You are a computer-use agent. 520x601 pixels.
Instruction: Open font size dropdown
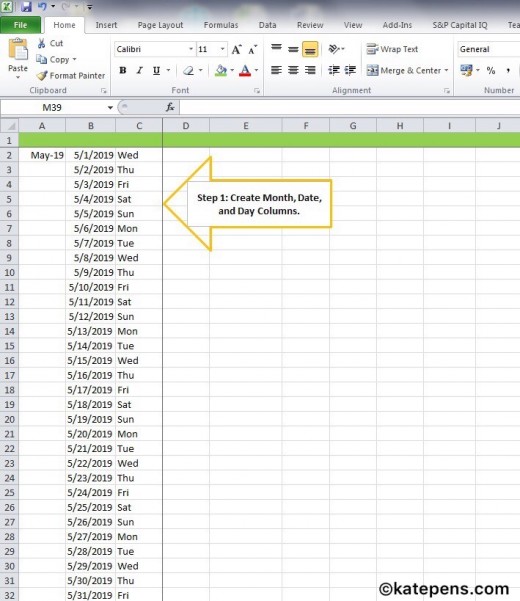[222, 49]
